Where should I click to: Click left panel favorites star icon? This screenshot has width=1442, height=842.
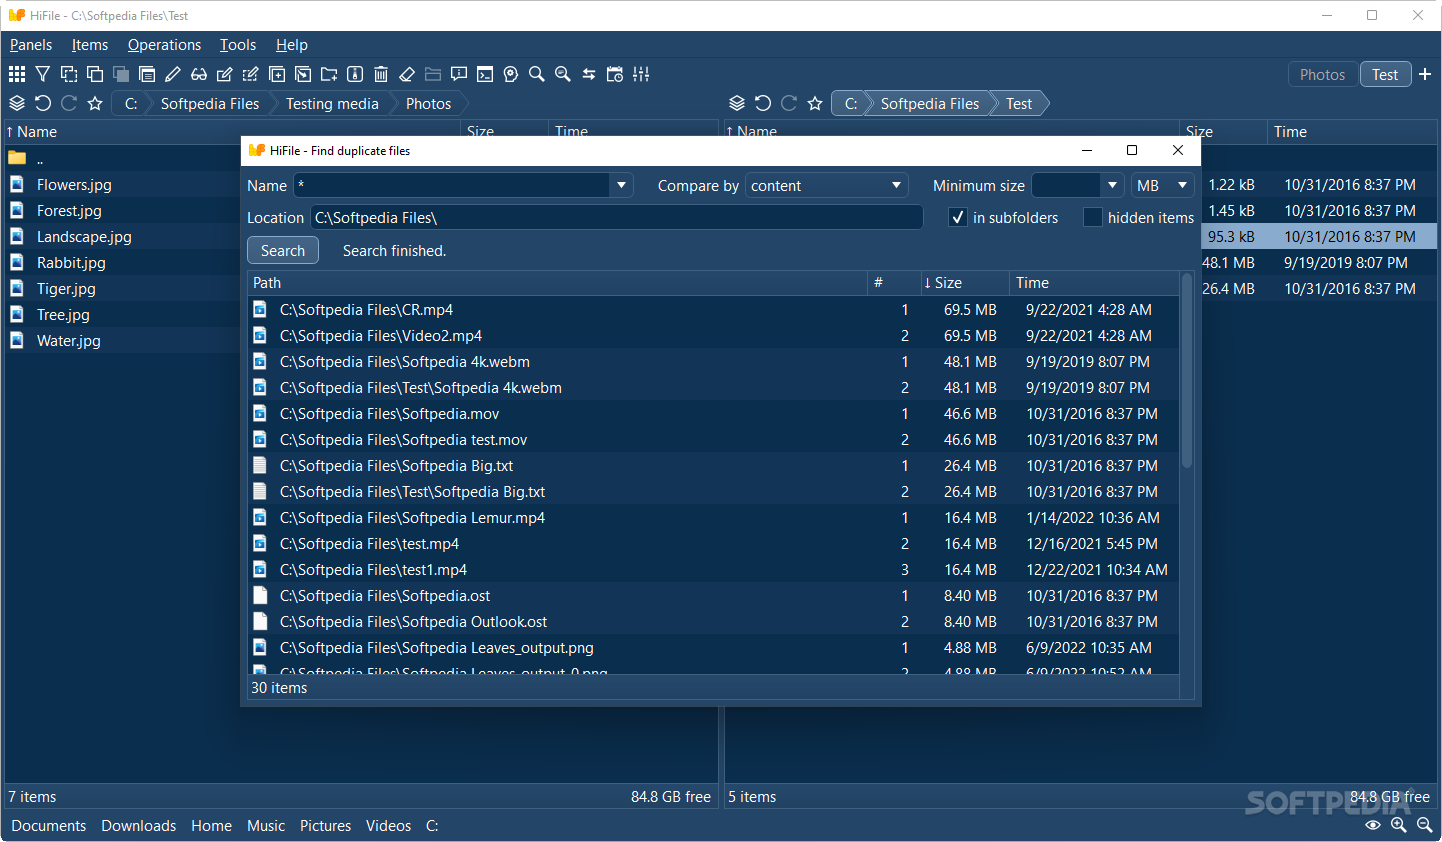pyautogui.click(x=95, y=103)
